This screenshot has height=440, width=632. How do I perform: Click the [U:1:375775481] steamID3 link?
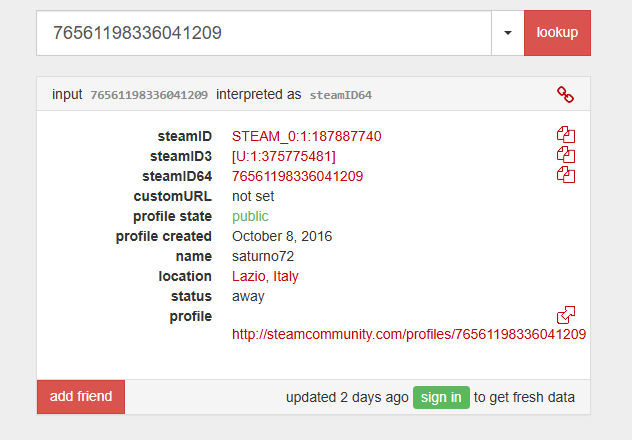tap(284, 156)
